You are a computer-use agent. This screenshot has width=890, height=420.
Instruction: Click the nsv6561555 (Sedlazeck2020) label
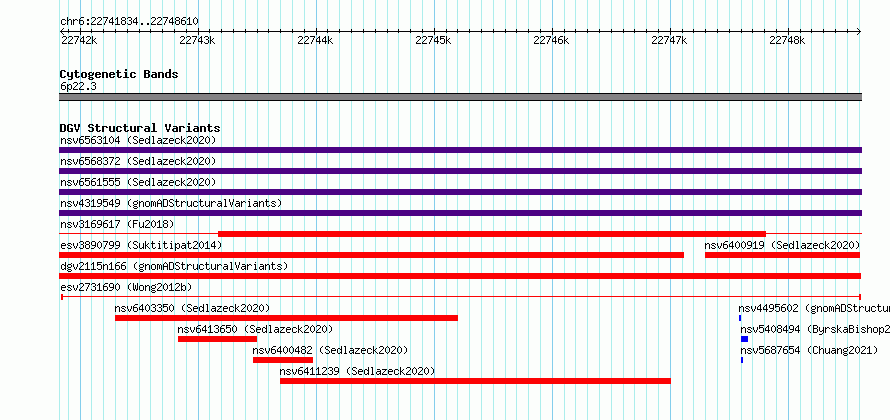pyautogui.click(x=138, y=182)
